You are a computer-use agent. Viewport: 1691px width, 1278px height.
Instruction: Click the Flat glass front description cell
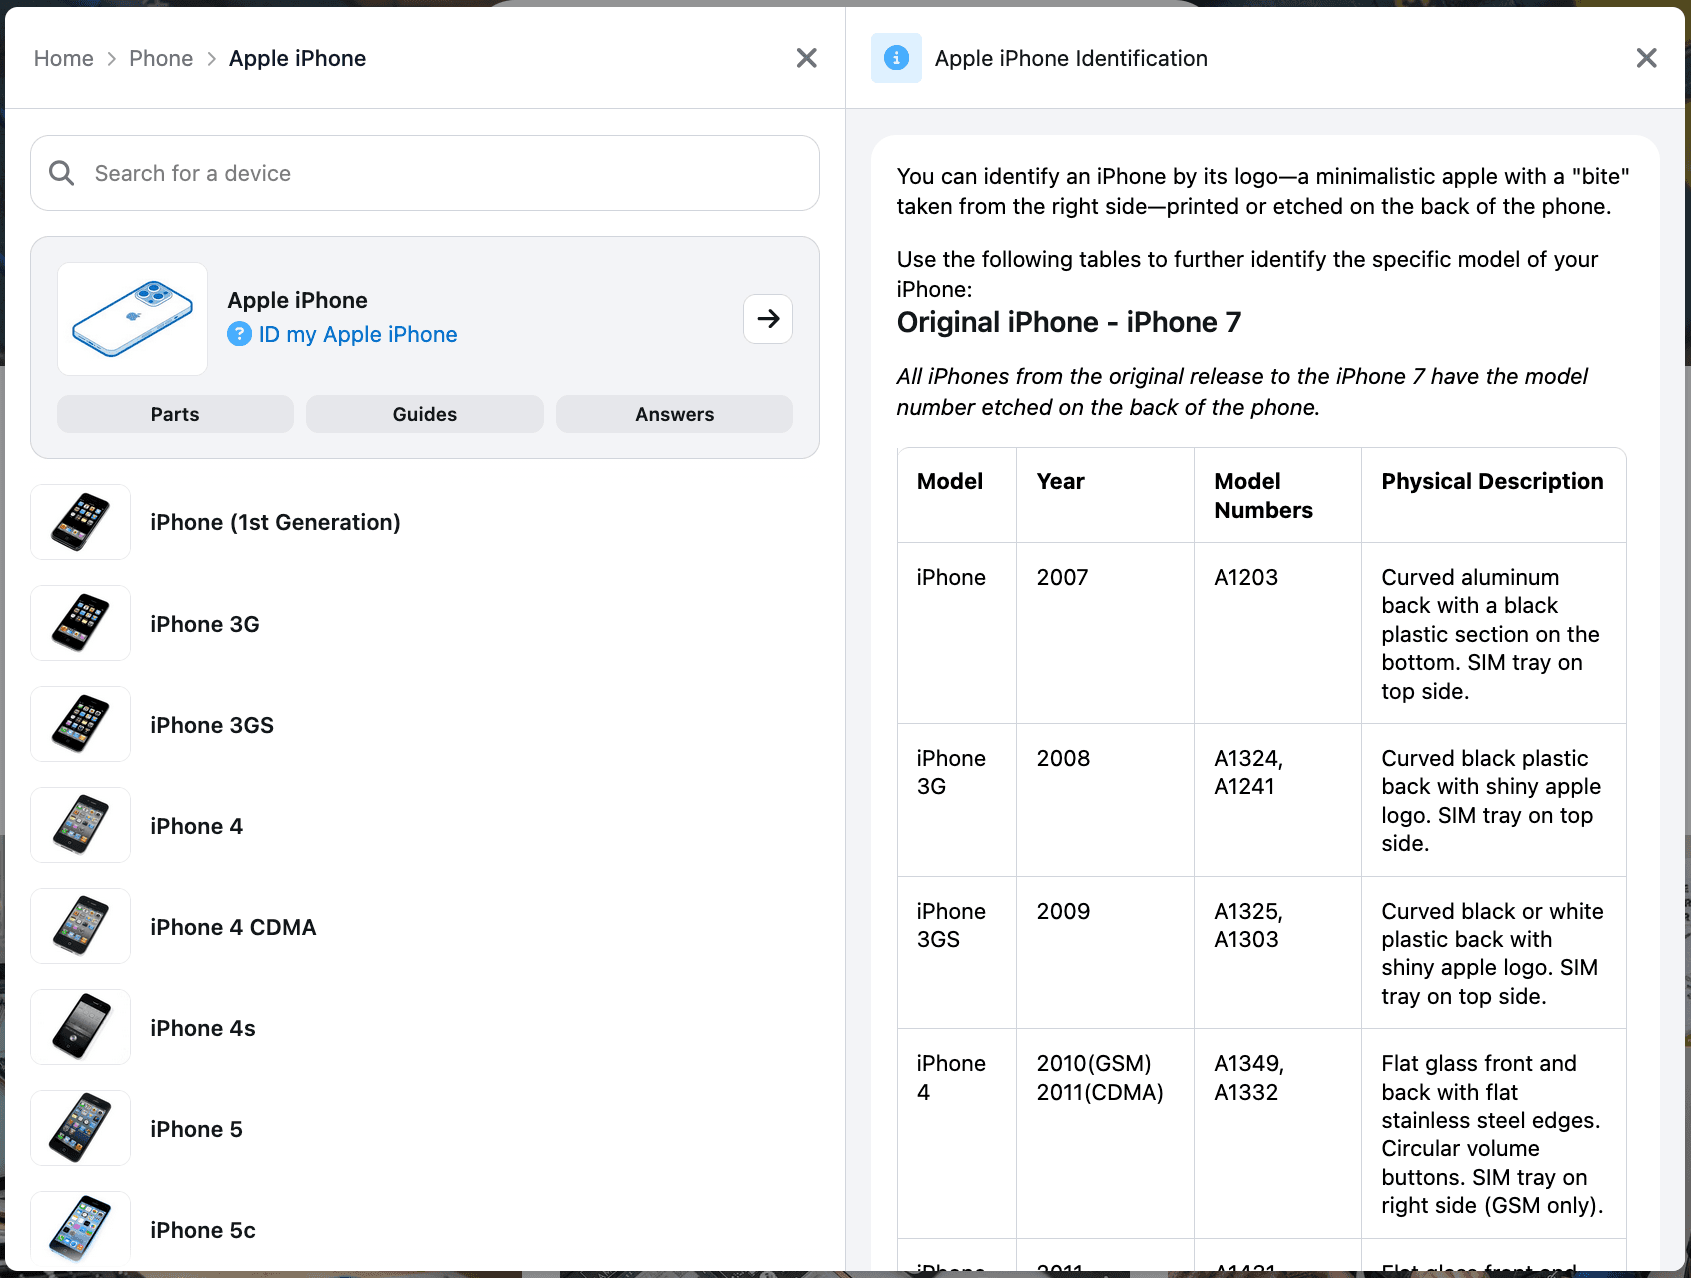tap(1492, 1134)
